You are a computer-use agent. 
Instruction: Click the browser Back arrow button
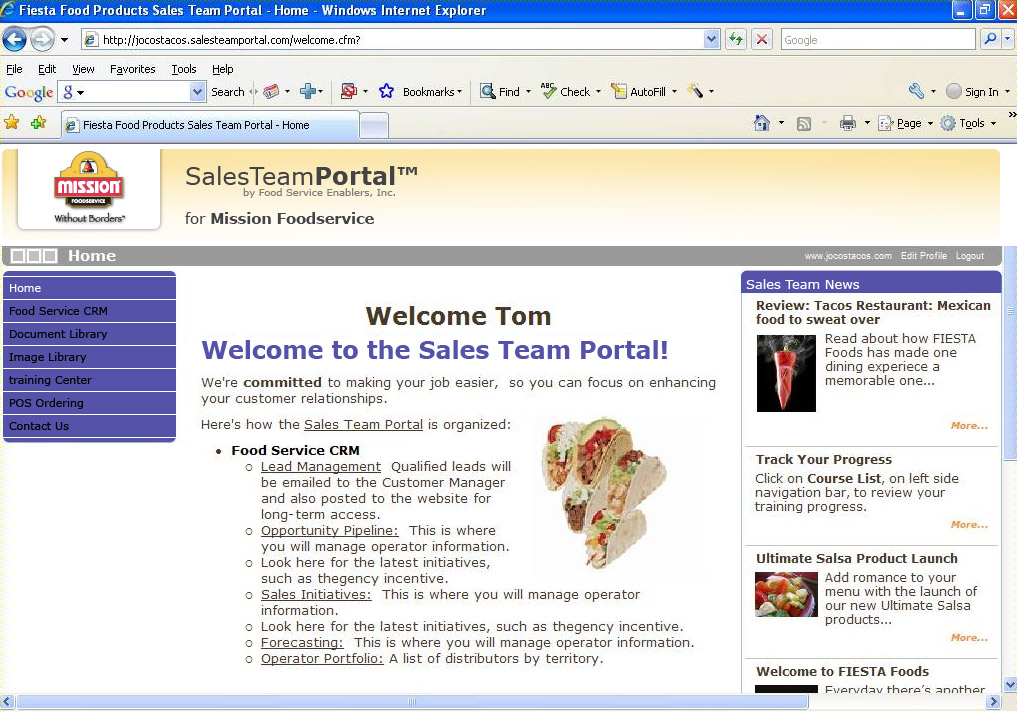click(15, 39)
